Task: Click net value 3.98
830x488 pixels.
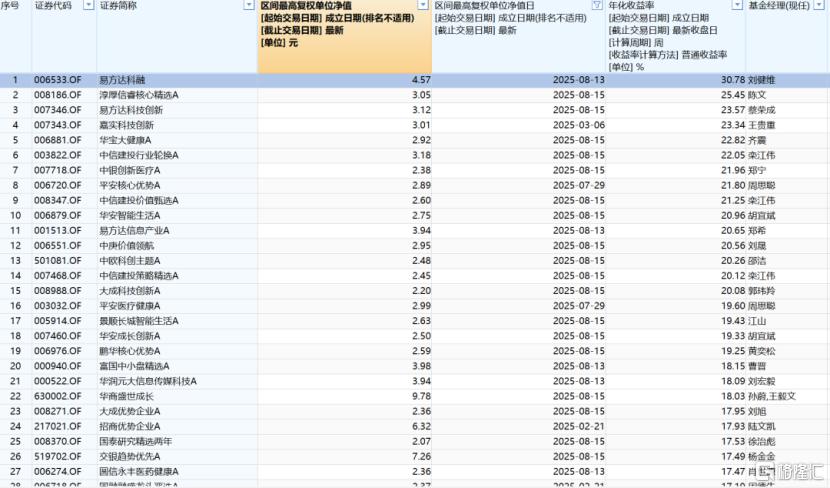Action: pyautogui.click(x=421, y=366)
